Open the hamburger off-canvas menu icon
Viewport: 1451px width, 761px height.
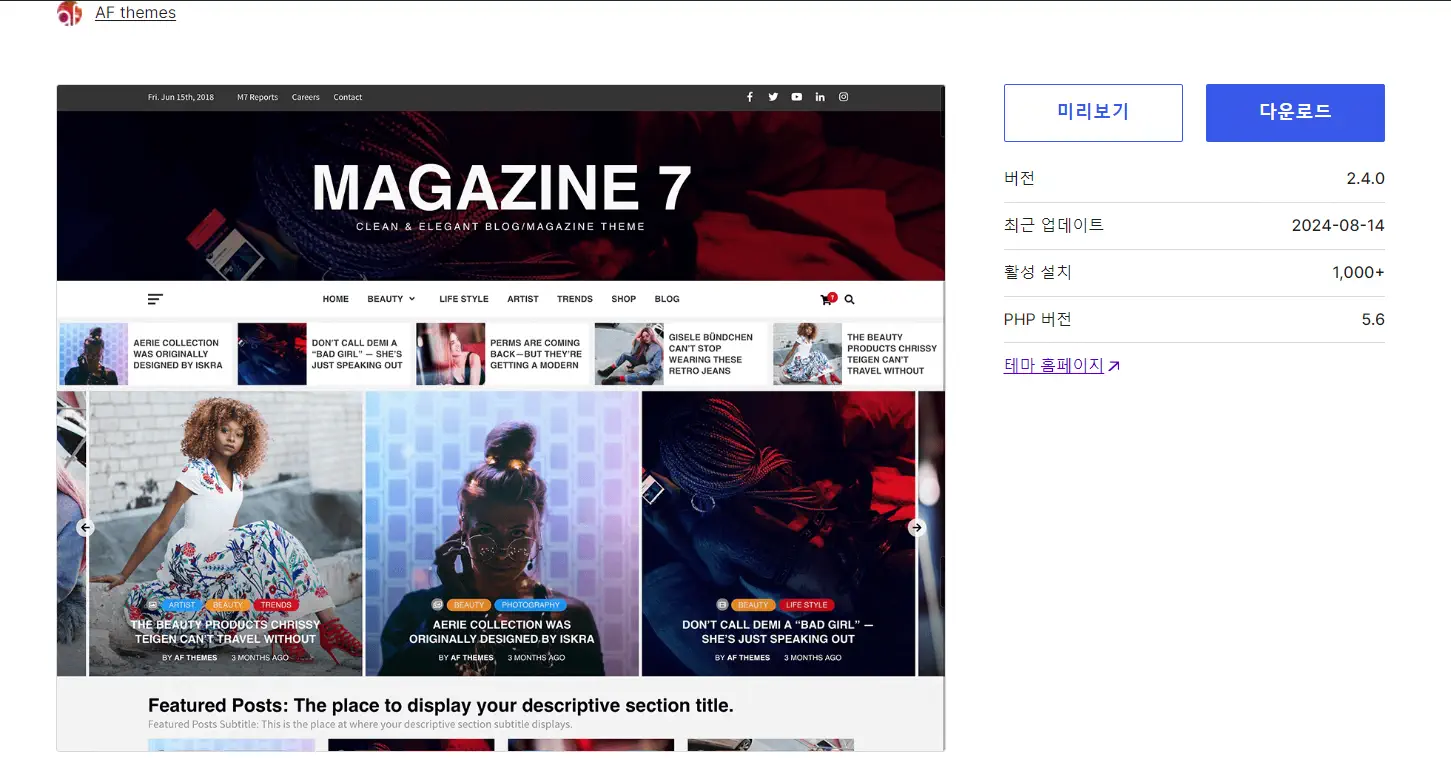[155, 299]
